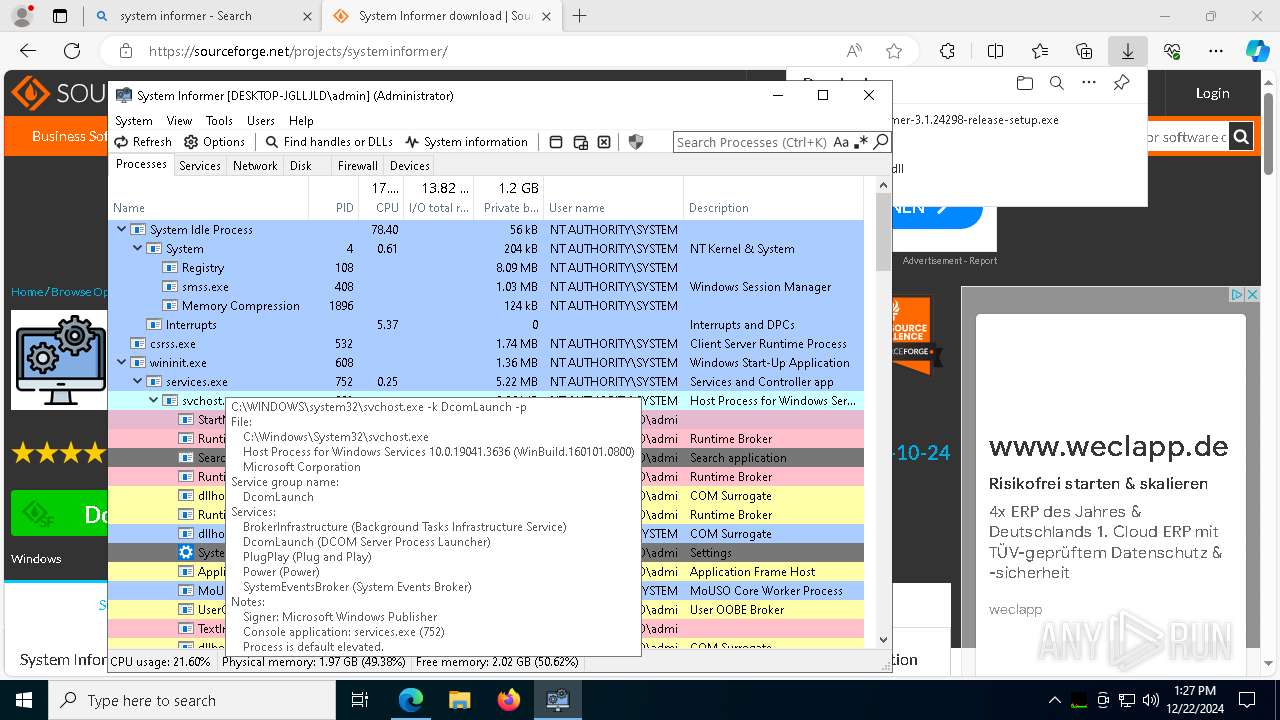Click Login link on SourceForge page
The height and width of the screenshot is (720, 1280).
(x=1212, y=93)
